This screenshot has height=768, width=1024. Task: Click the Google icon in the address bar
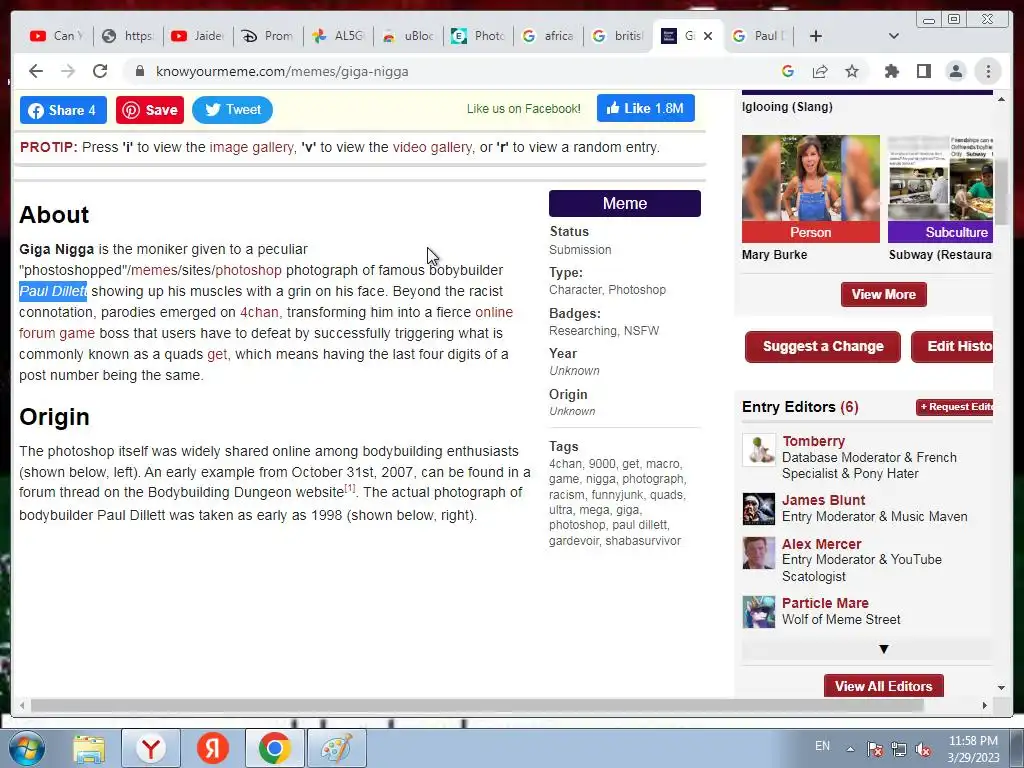(x=788, y=71)
